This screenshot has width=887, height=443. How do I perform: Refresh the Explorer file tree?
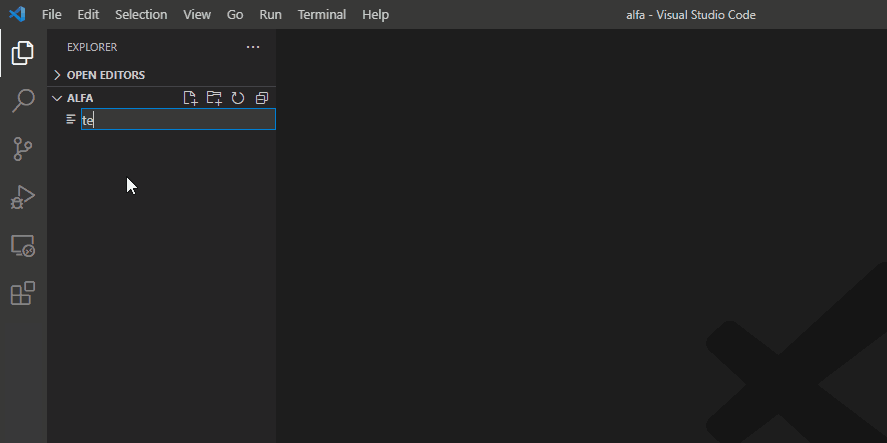[x=238, y=98]
